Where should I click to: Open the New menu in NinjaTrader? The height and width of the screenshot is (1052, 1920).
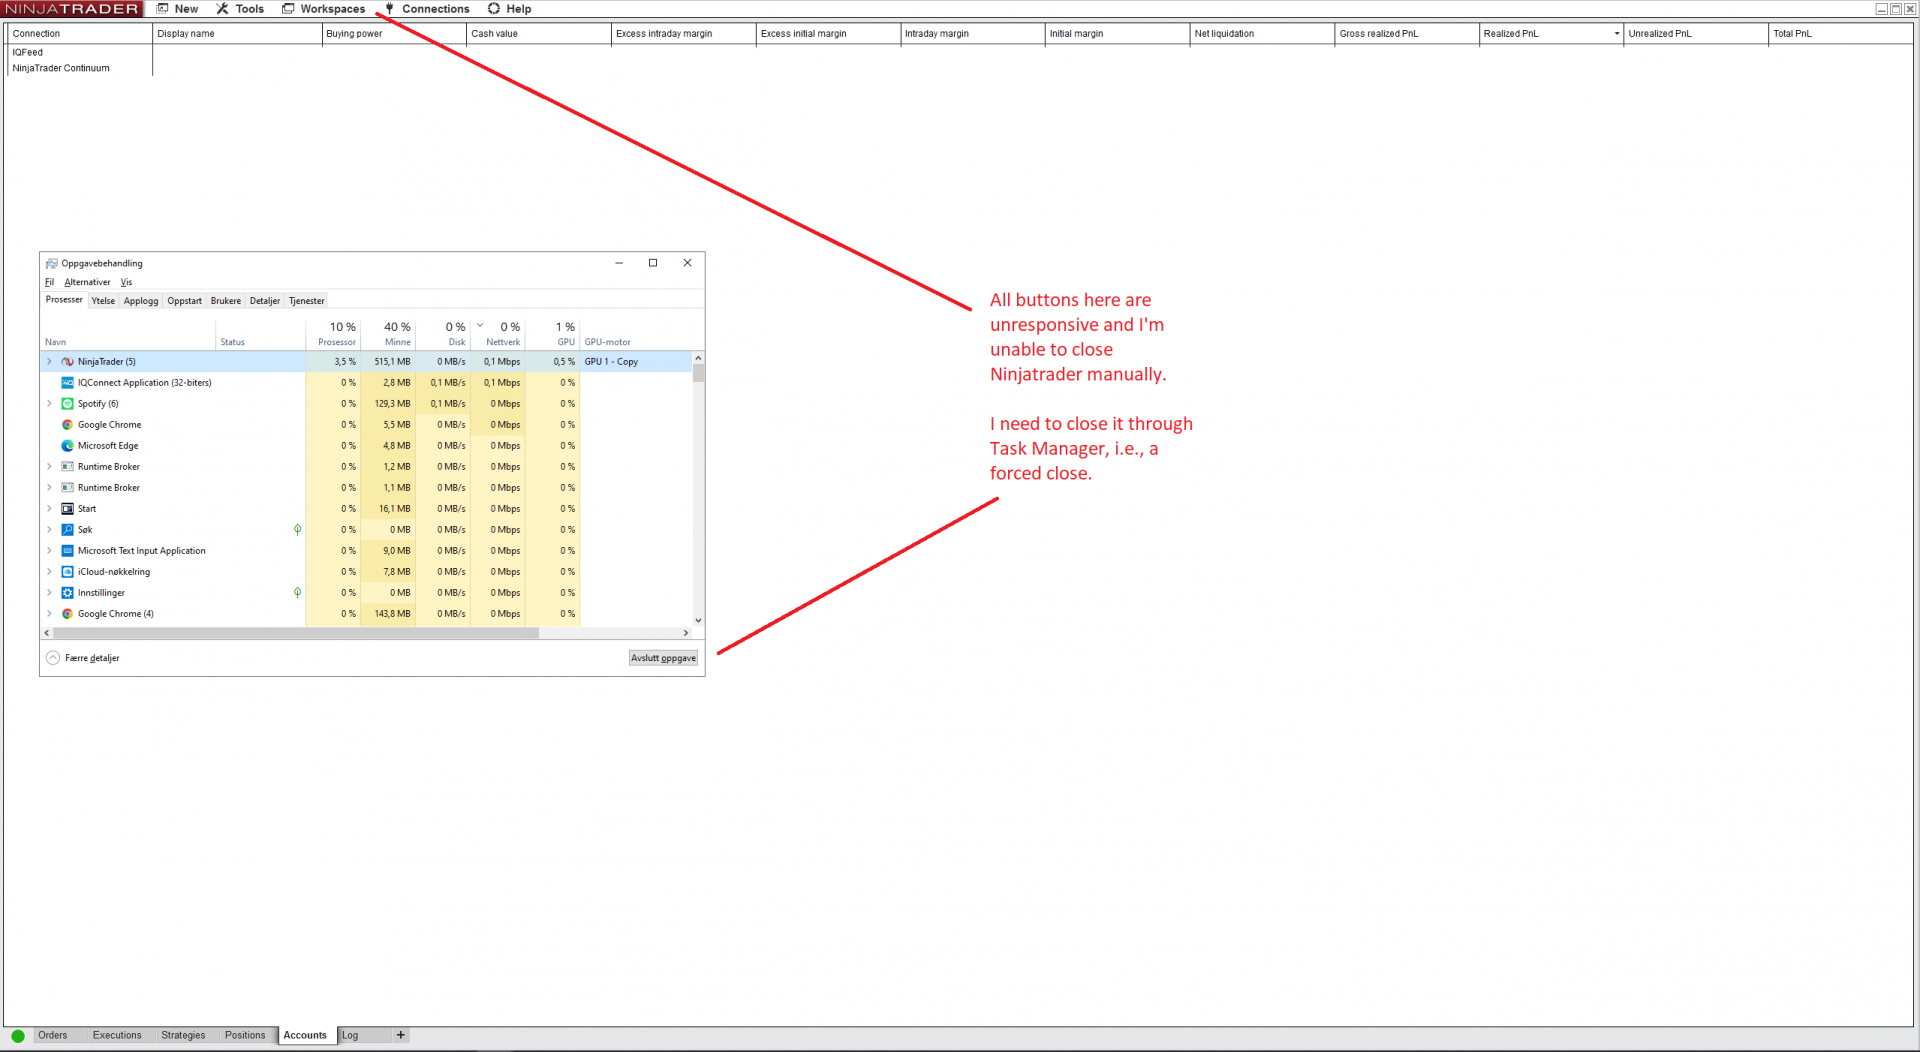coord(178,9)
